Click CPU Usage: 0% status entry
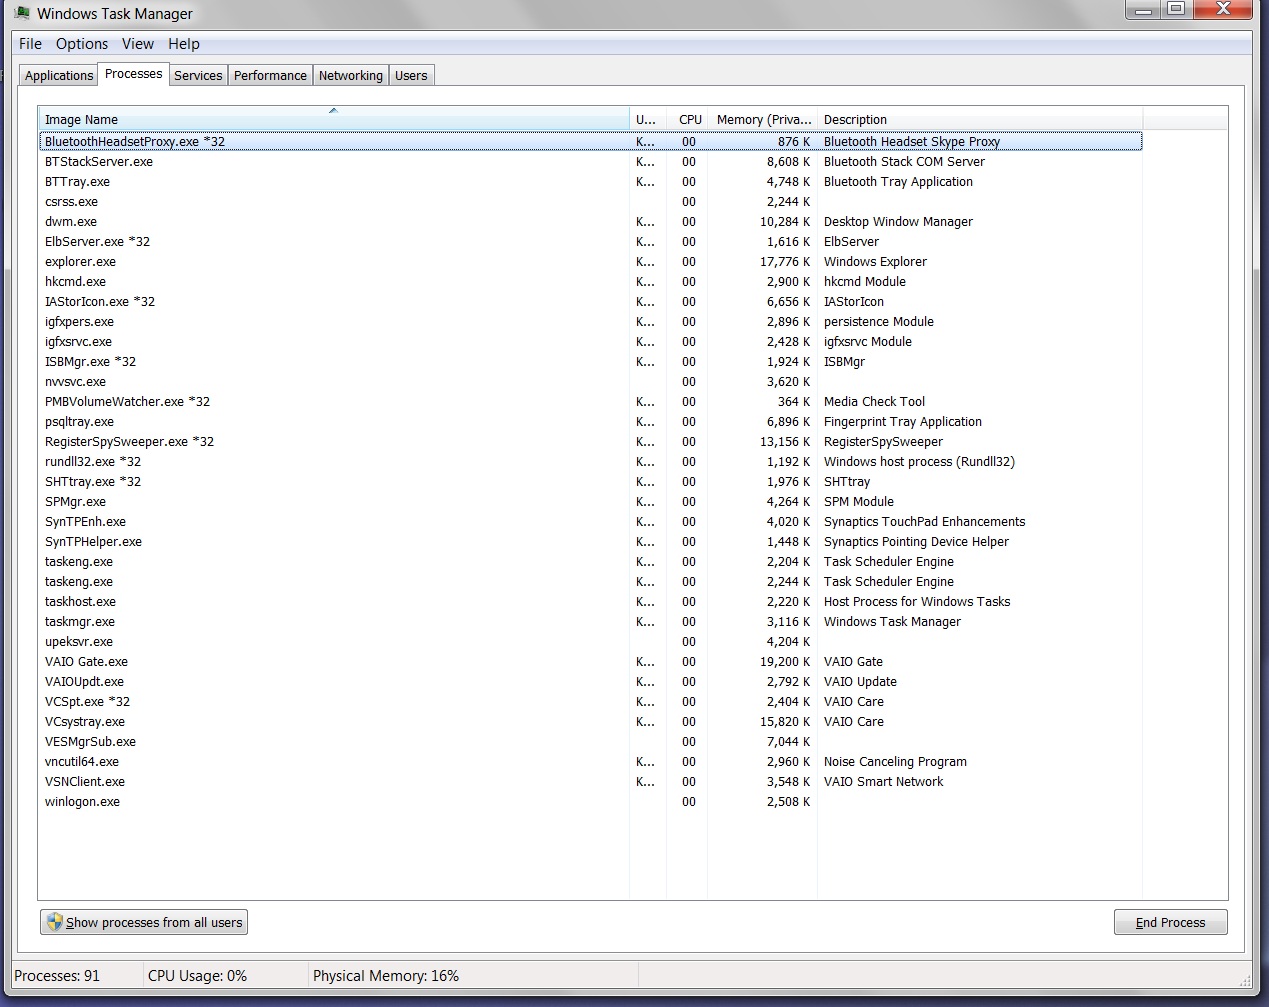This screenshot has height=1007, width=1269. [197, 976]
